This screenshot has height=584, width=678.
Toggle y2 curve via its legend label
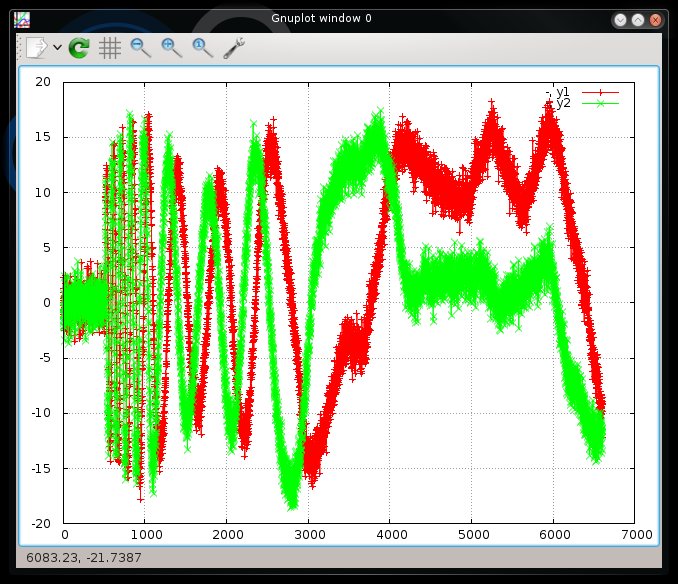tap(562, 103)
